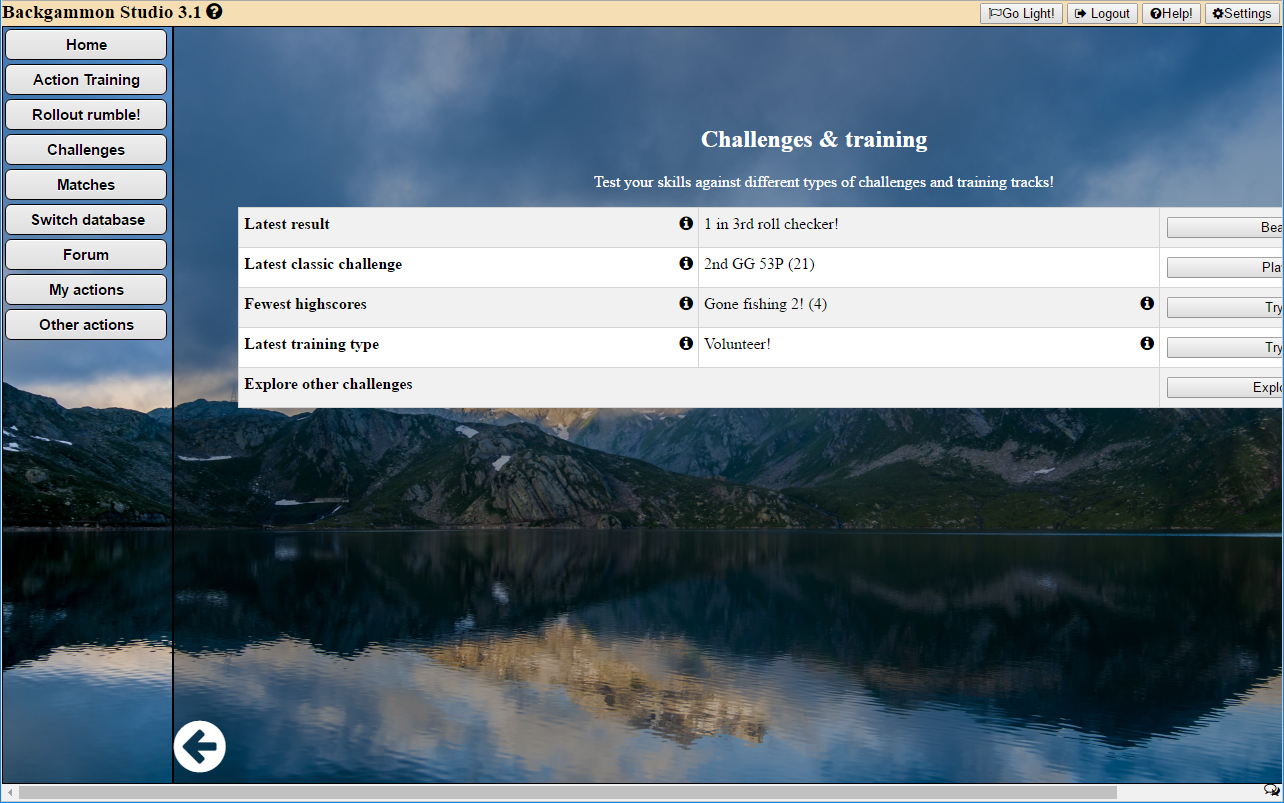Viewport: 1284px width, 803px height.
Task: Open info icon for Latest classic challenge
Action: pyautogui.click(x=686, y=264)
